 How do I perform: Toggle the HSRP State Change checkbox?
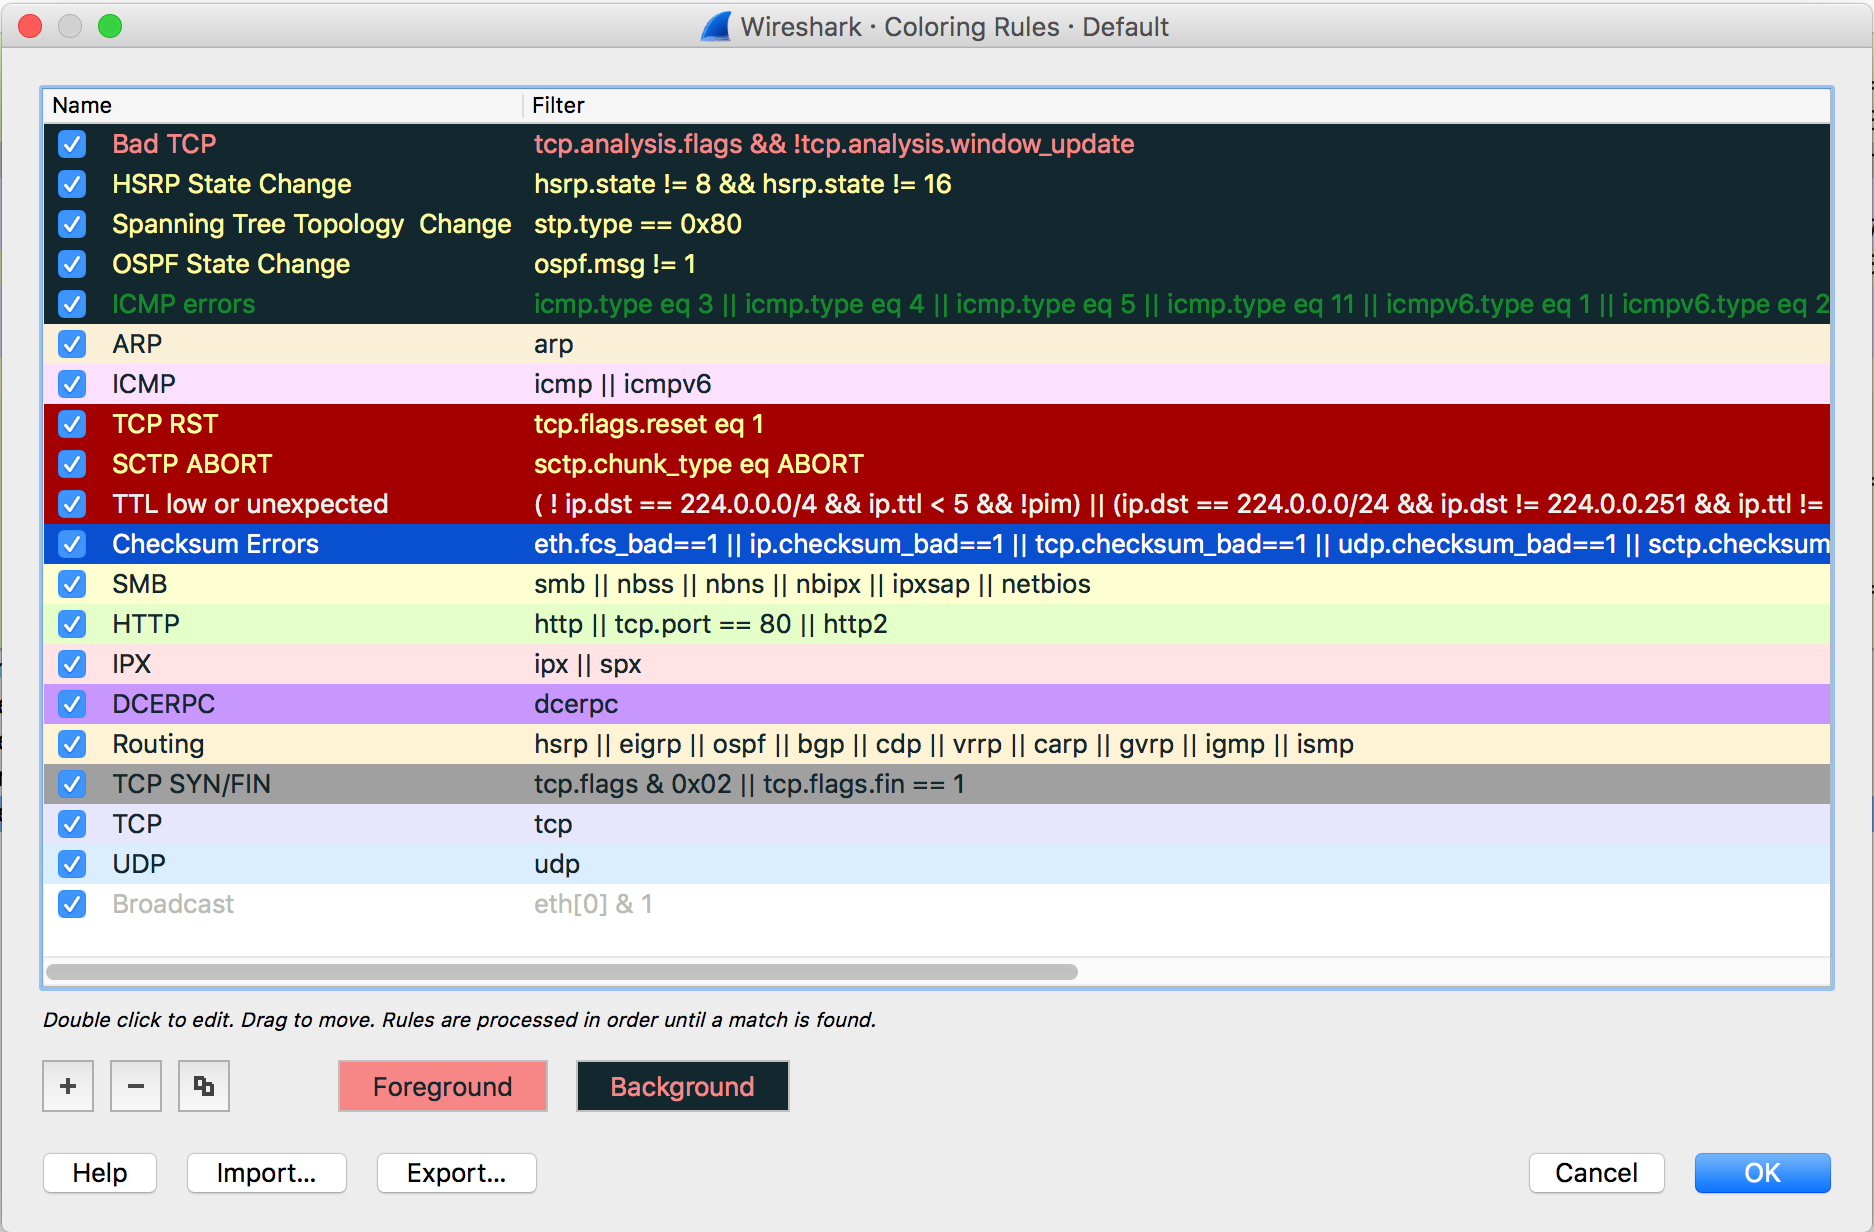[71, 184]
